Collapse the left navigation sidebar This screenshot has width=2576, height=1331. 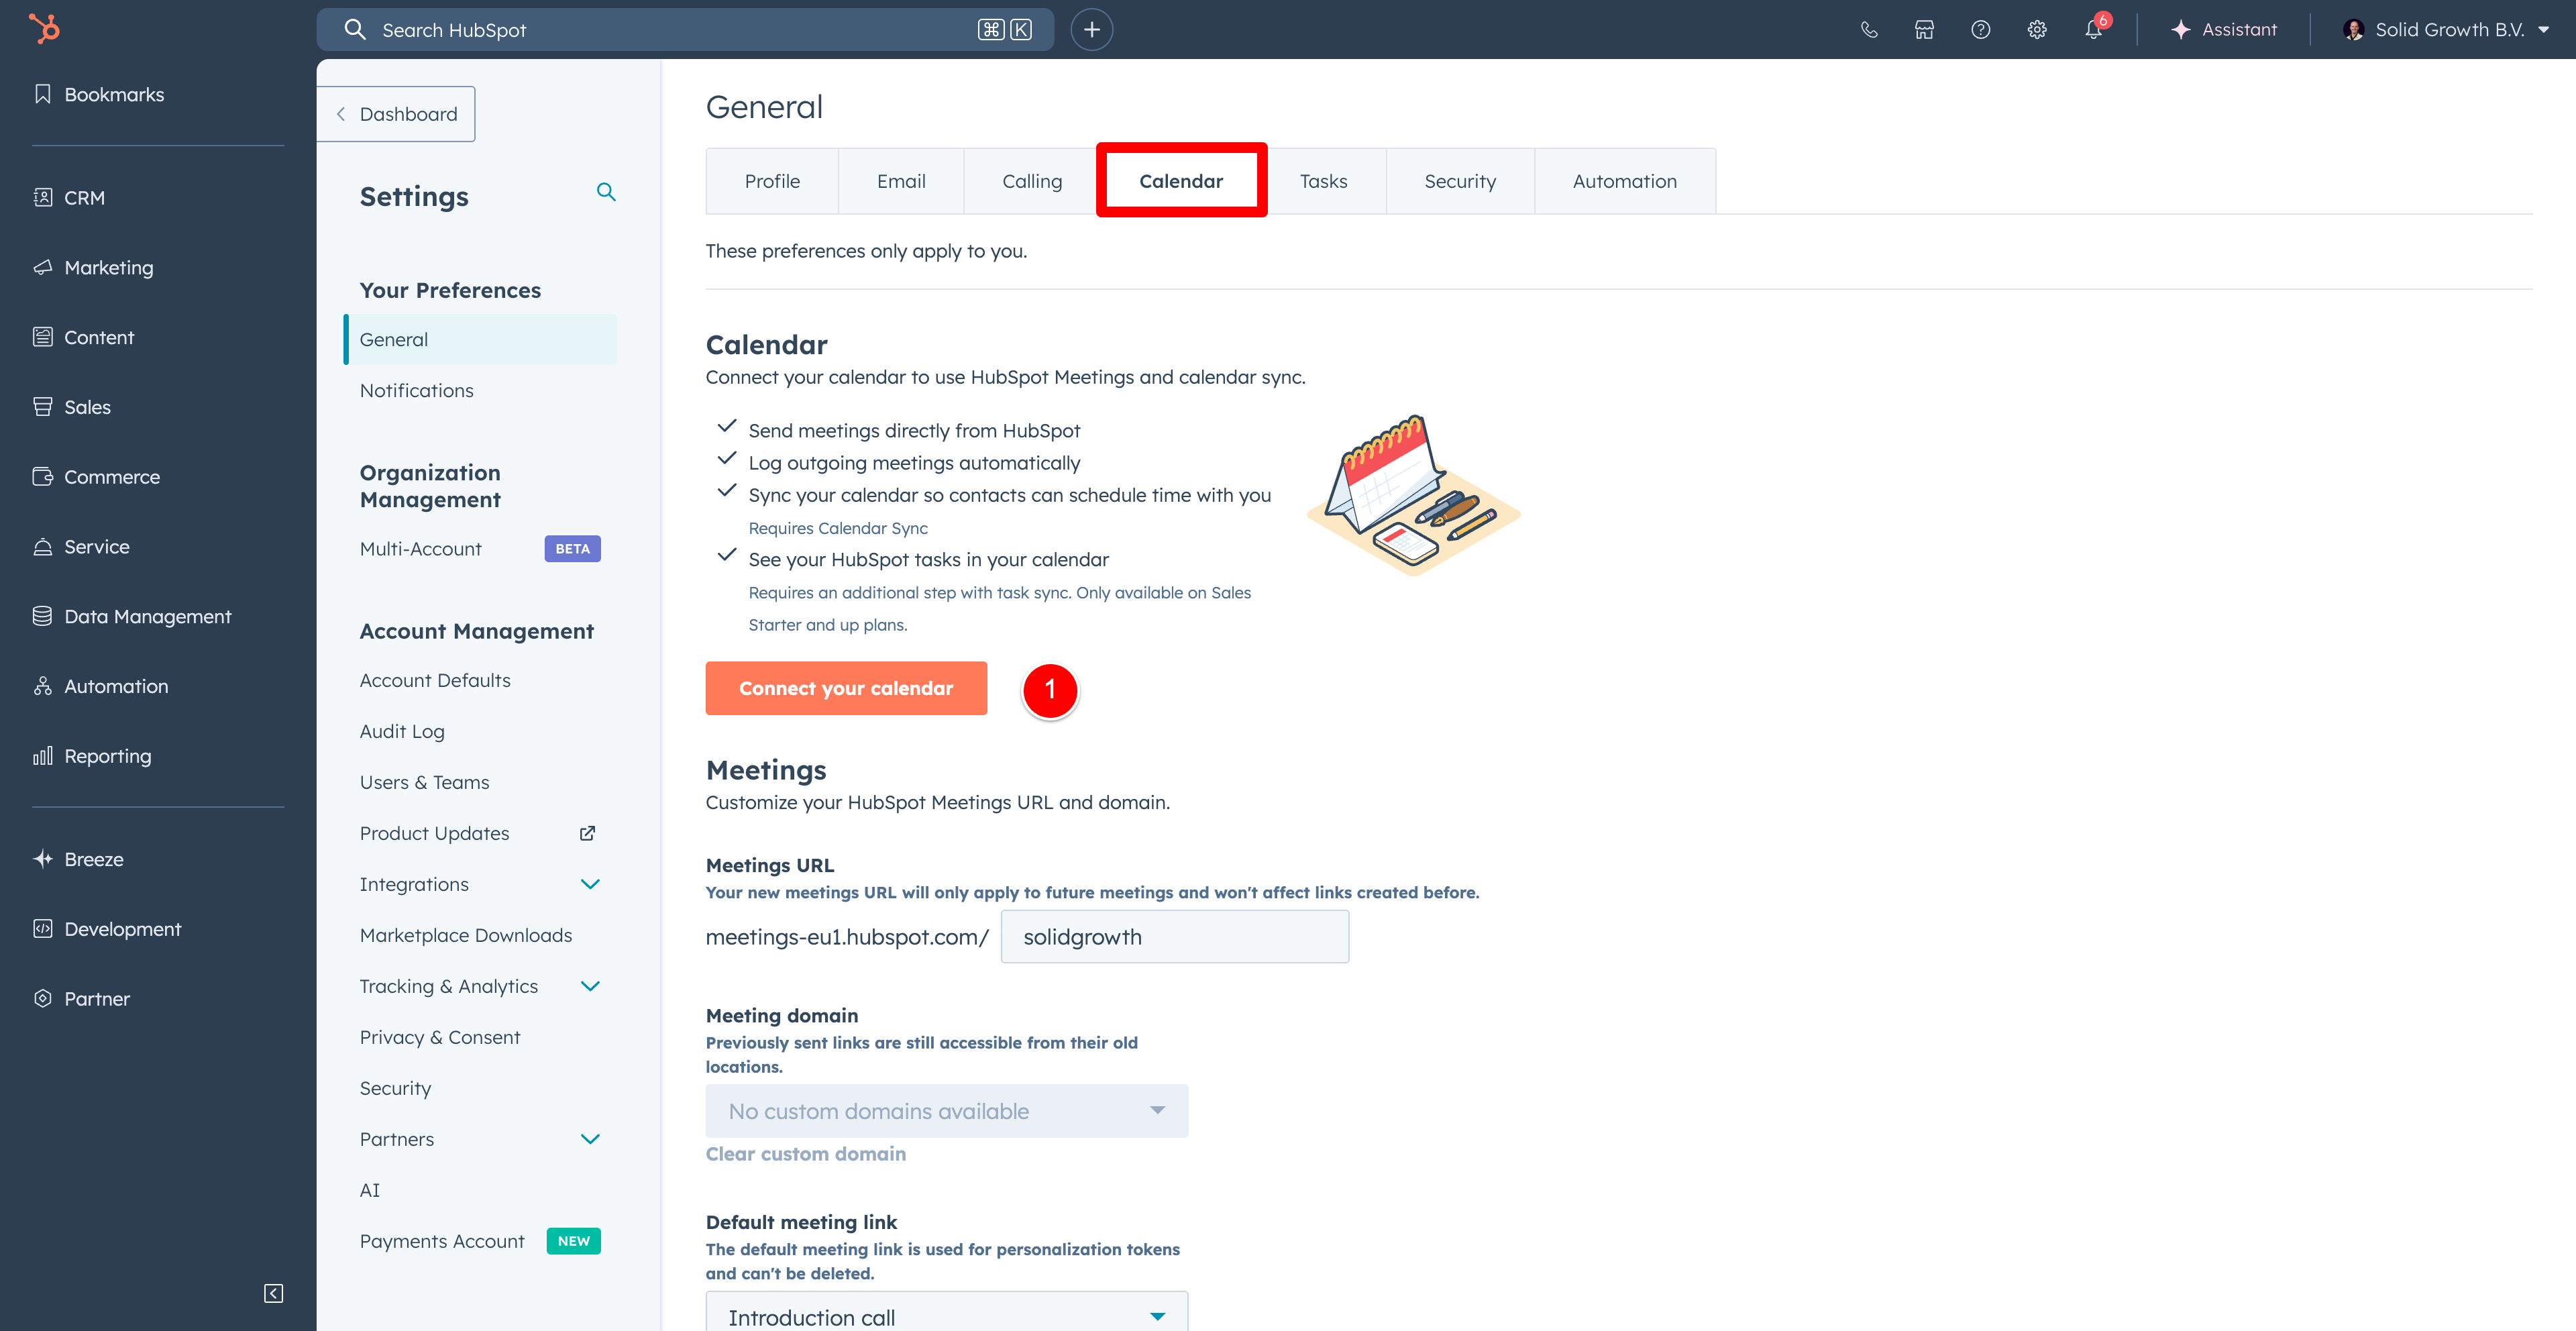(x=273, y=1293)
